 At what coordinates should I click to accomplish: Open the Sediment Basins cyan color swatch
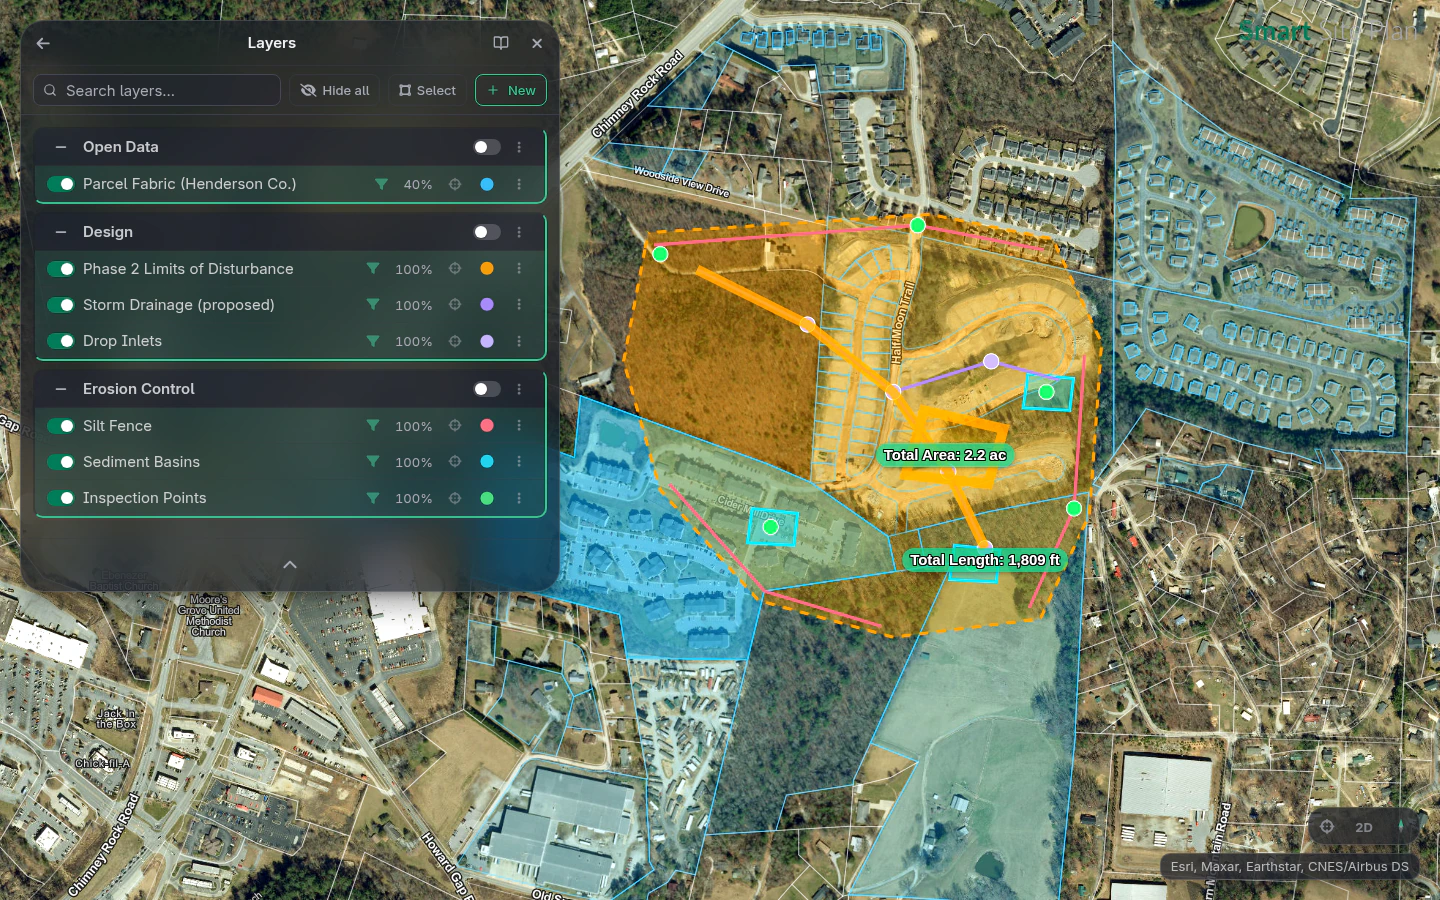pos(487,462)
